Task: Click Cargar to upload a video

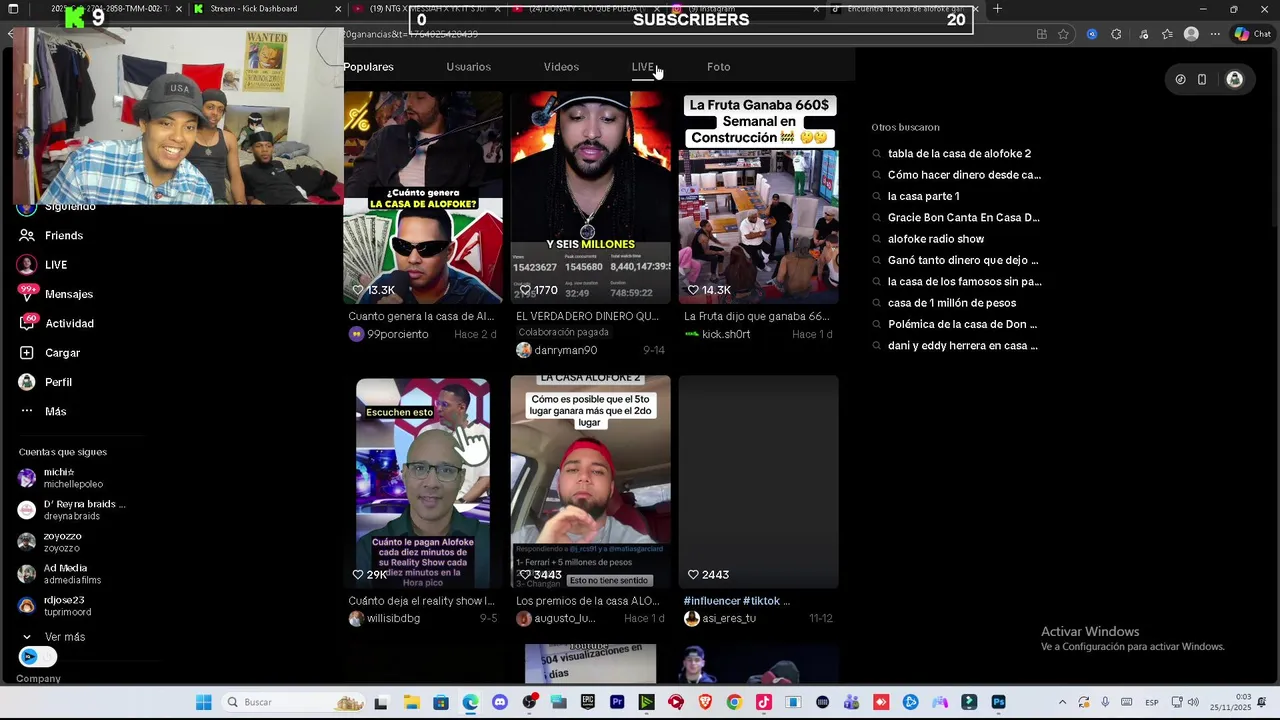Action: pyautogui.click(x=50, y=353)
